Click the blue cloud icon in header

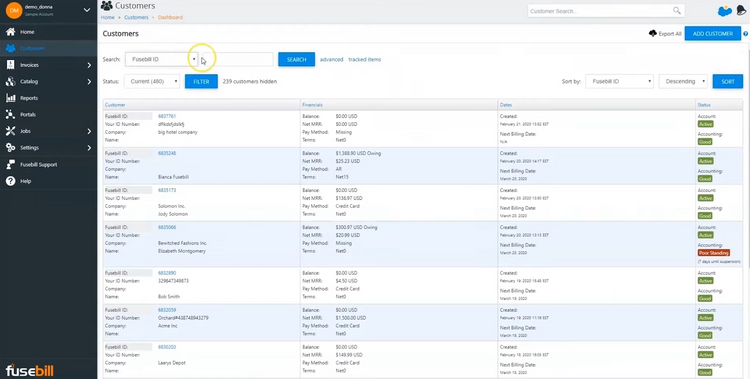[725, 11]
